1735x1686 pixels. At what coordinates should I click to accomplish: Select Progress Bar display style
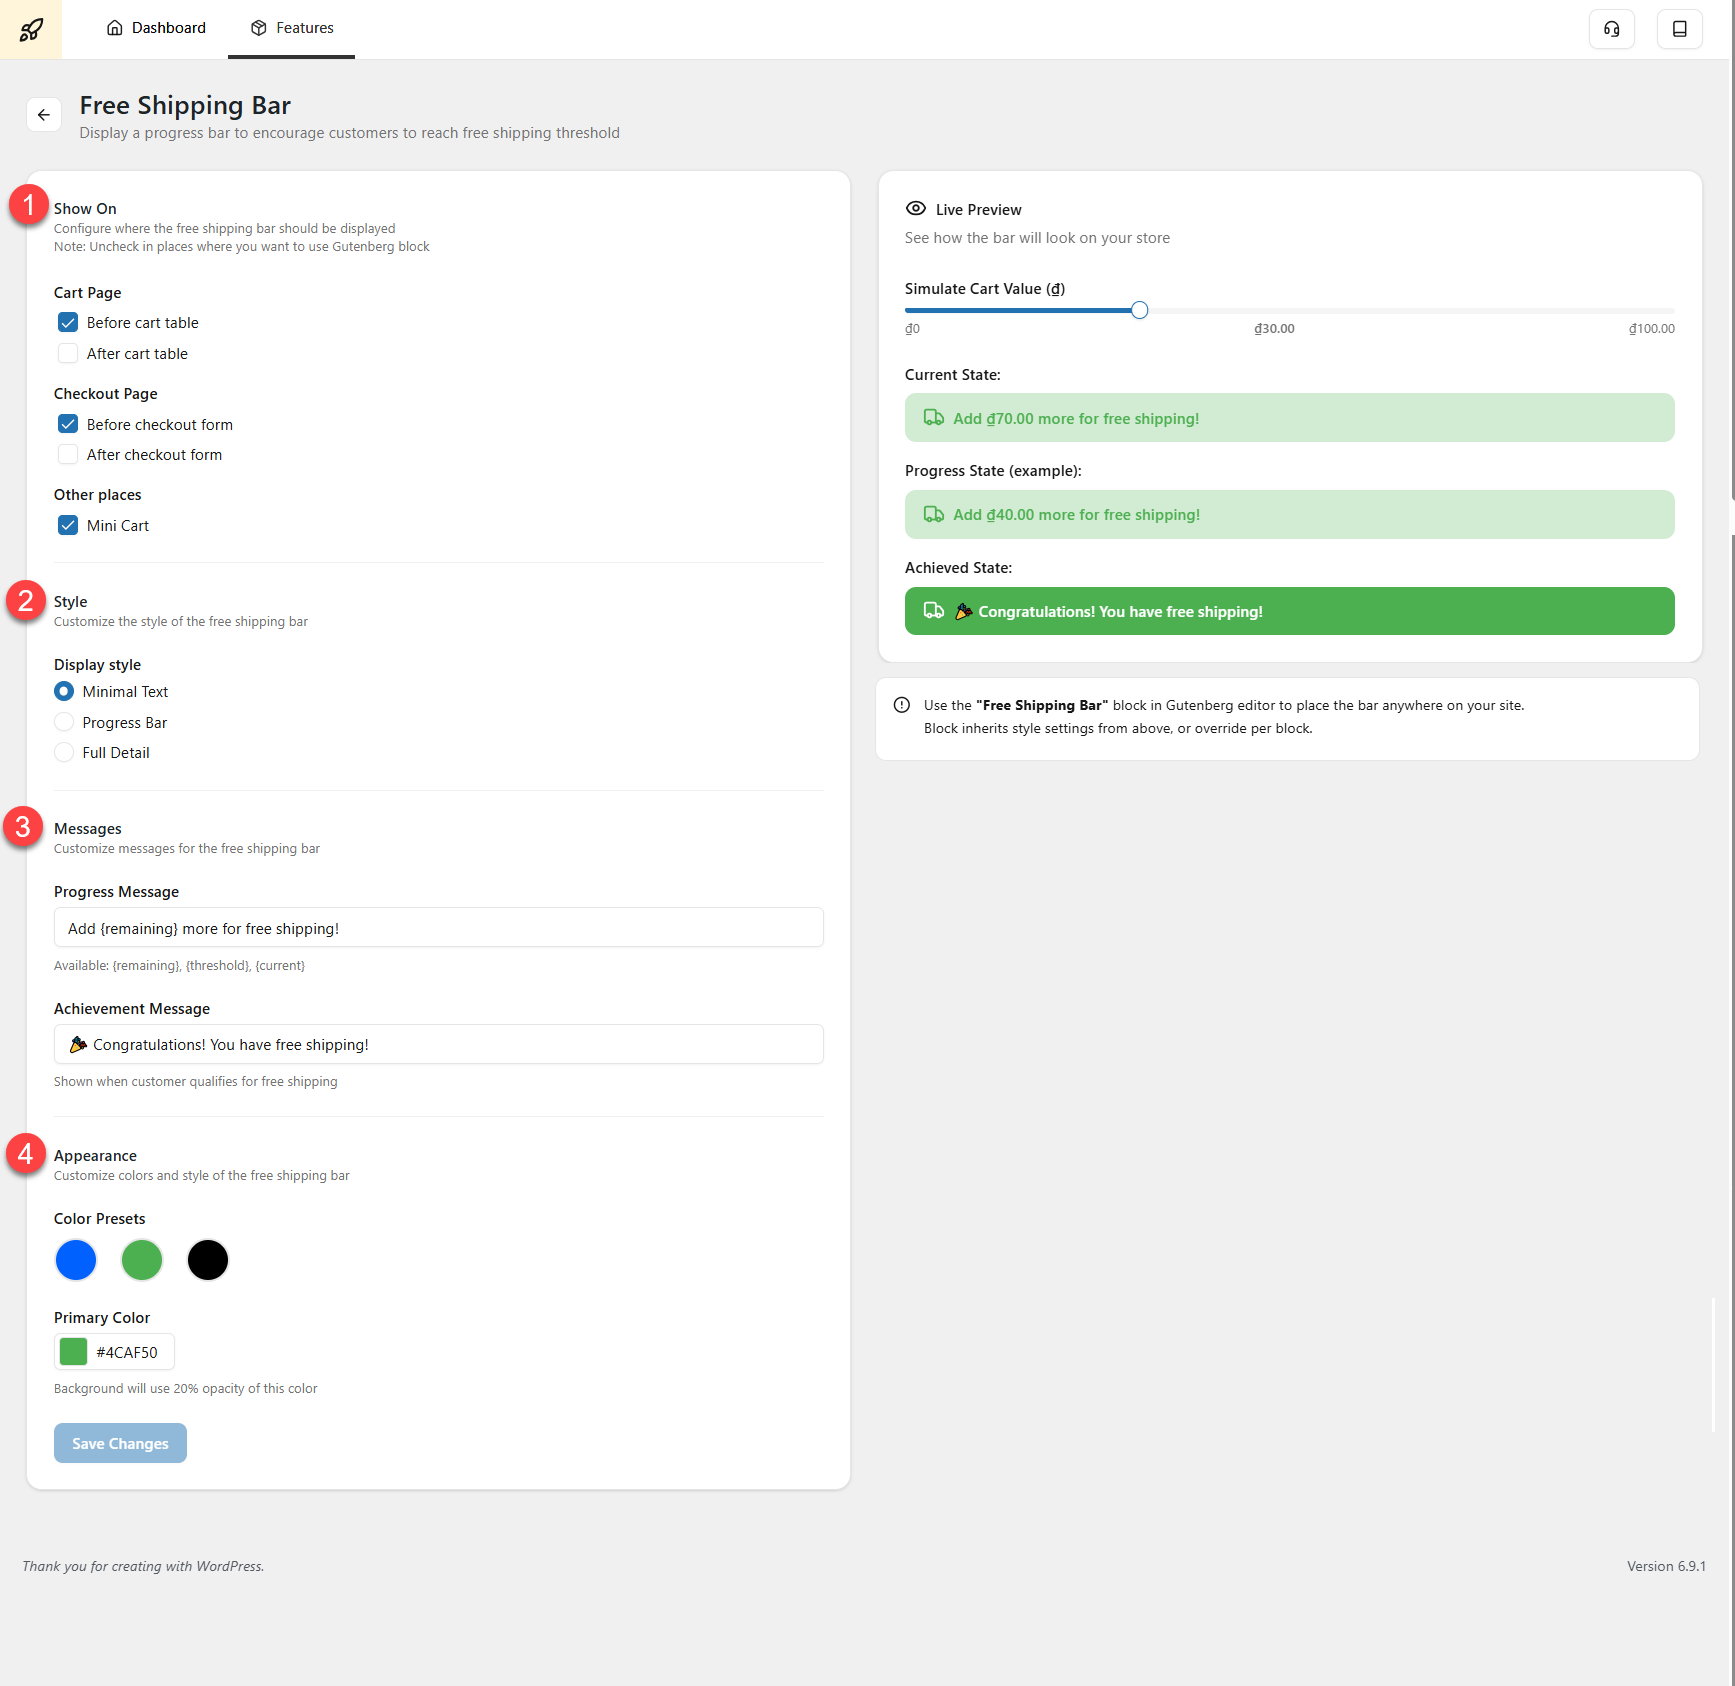point(64,723)
